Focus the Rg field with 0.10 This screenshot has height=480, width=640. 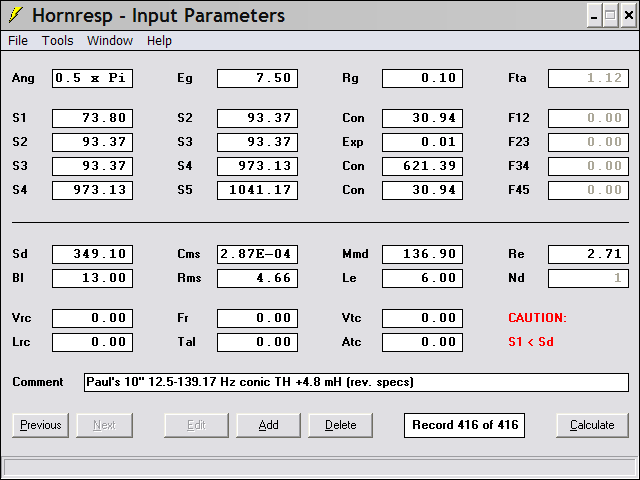[422, 78]
